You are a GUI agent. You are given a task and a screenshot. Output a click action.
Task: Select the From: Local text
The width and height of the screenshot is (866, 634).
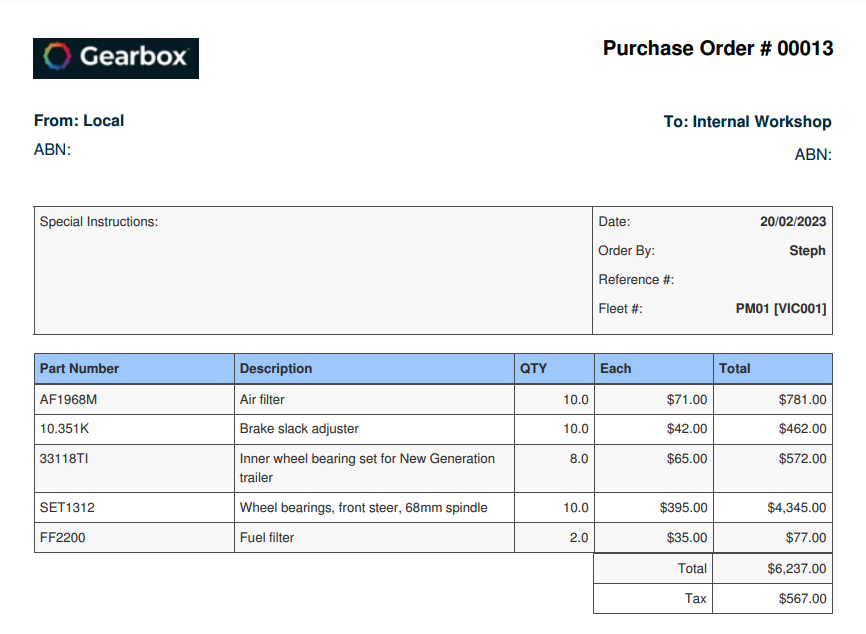click(79, 121)
